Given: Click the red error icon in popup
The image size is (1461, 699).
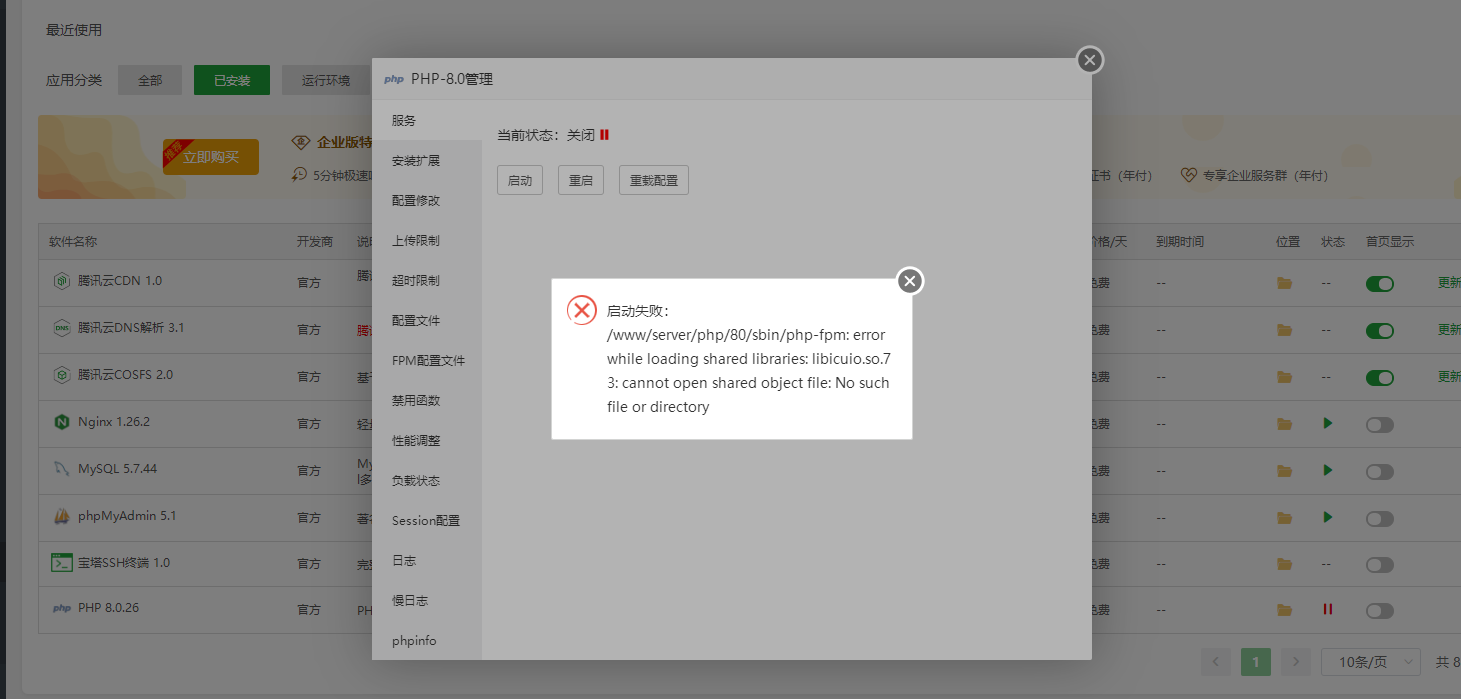Looking at the screenshot, I should click(x=582, y=310).
